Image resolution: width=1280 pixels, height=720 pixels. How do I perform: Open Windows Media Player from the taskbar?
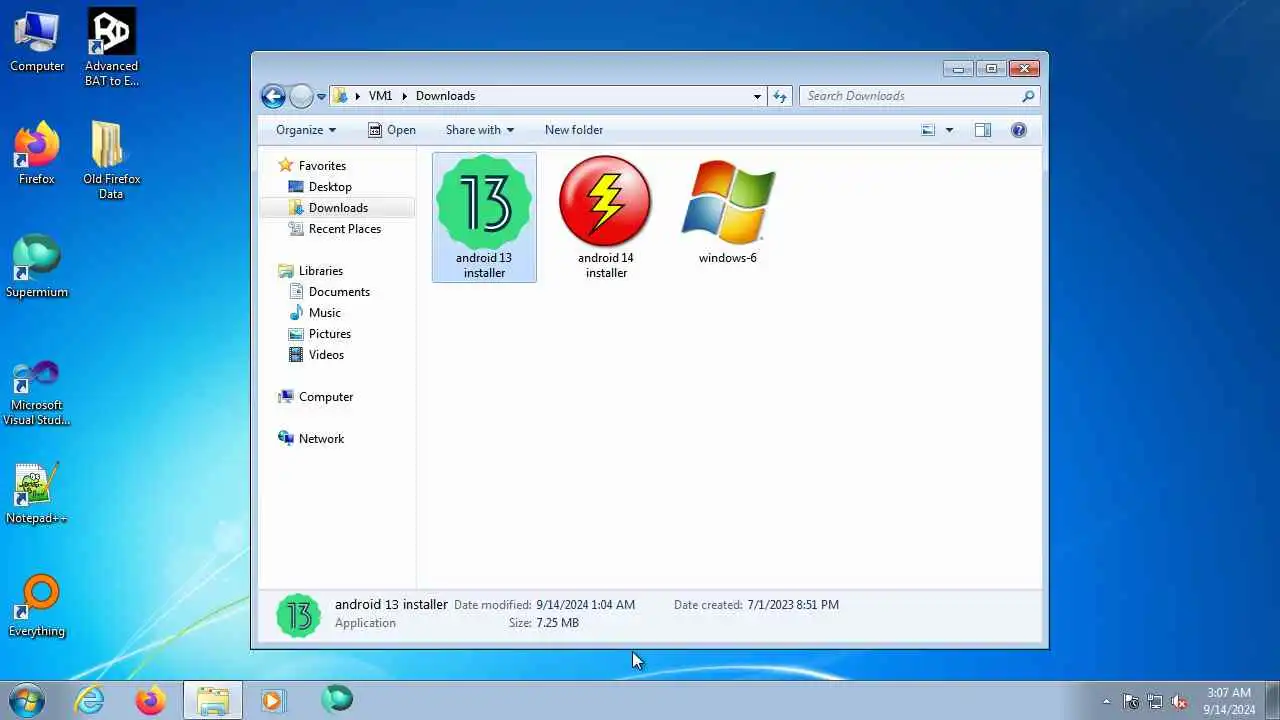273,700
